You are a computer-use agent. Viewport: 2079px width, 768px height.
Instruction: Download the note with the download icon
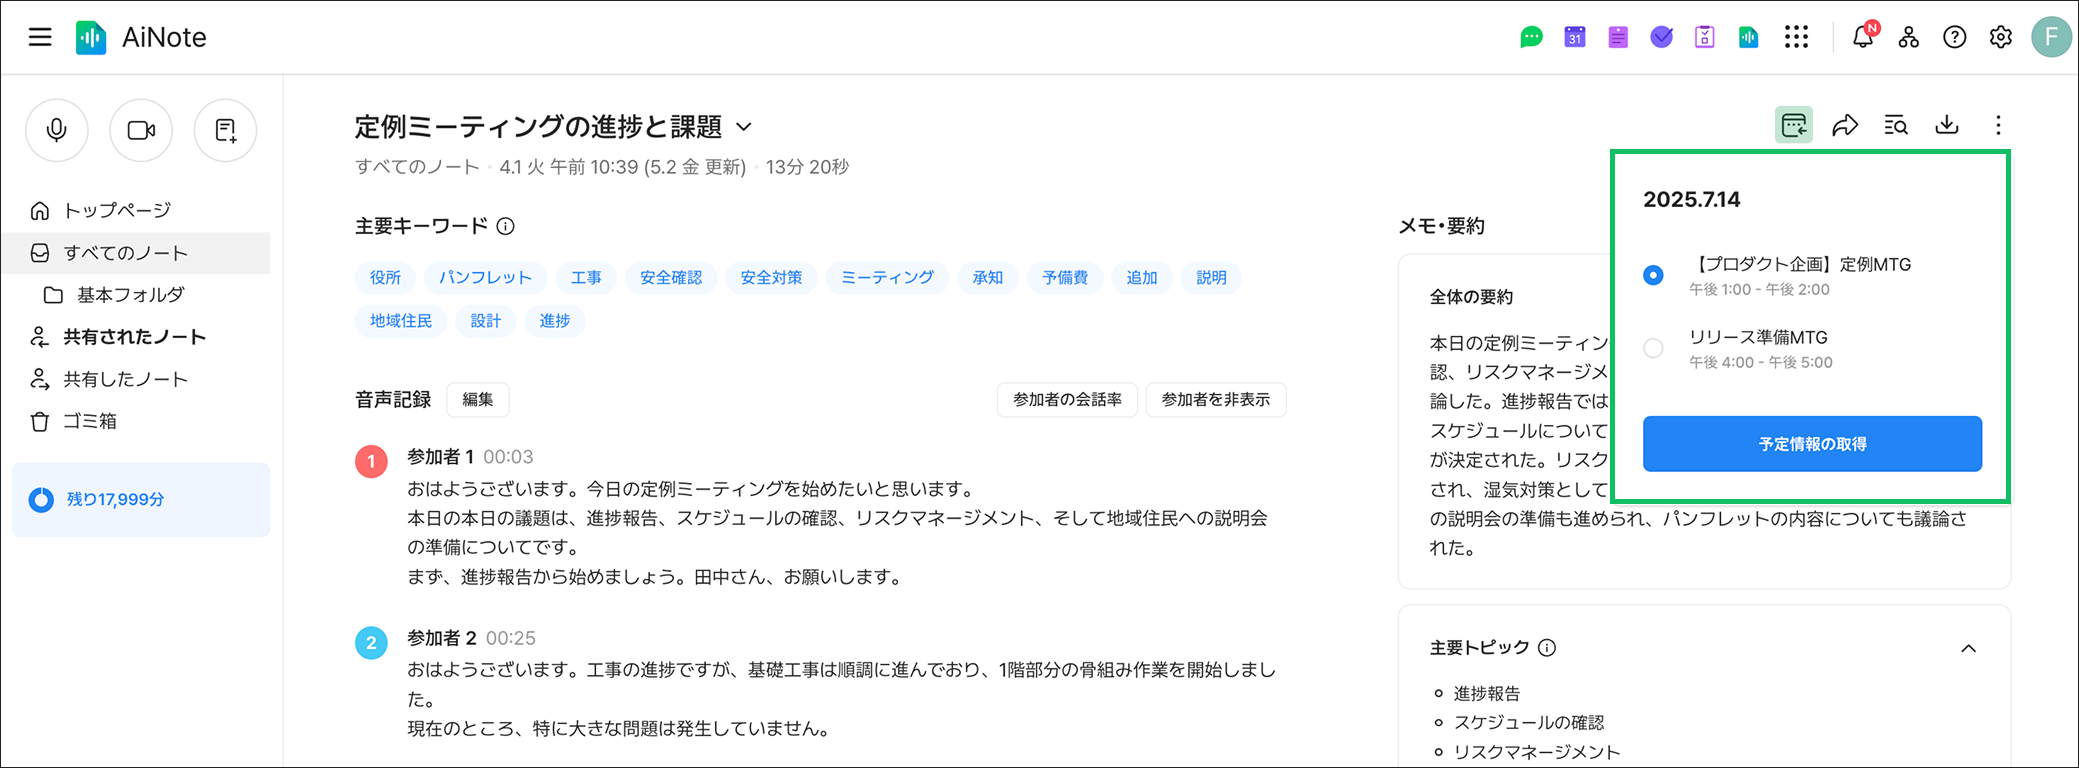[x=1947, y=125]
